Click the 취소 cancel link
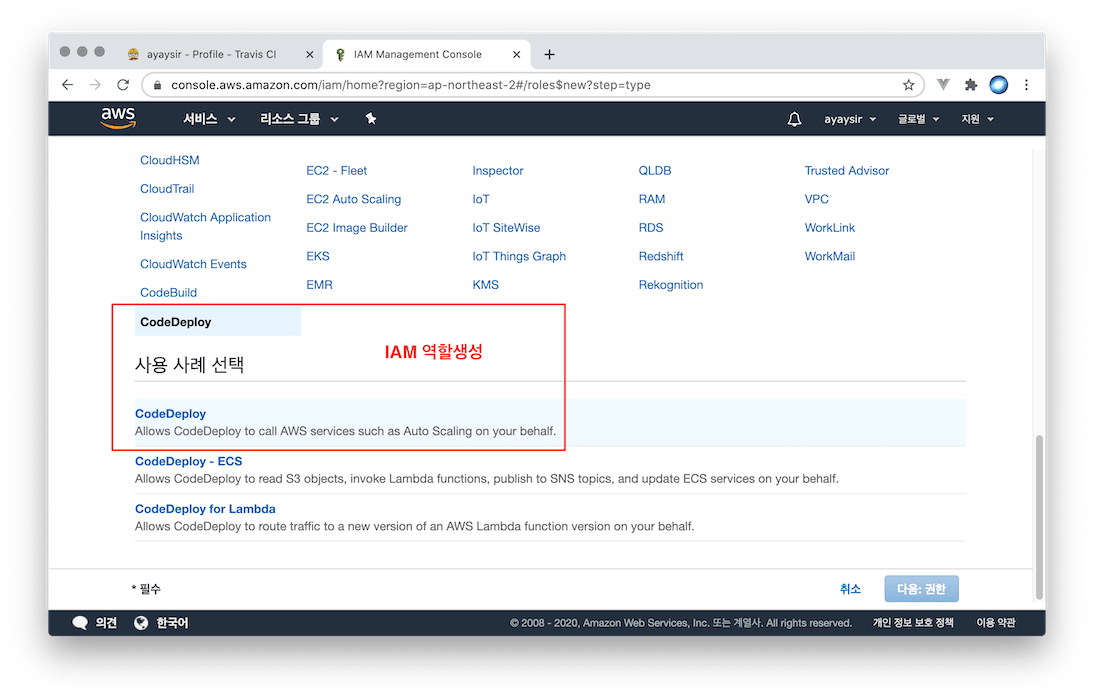This screenshot has width=1094, height=700. pyautogui.click(x=850, y=589)
